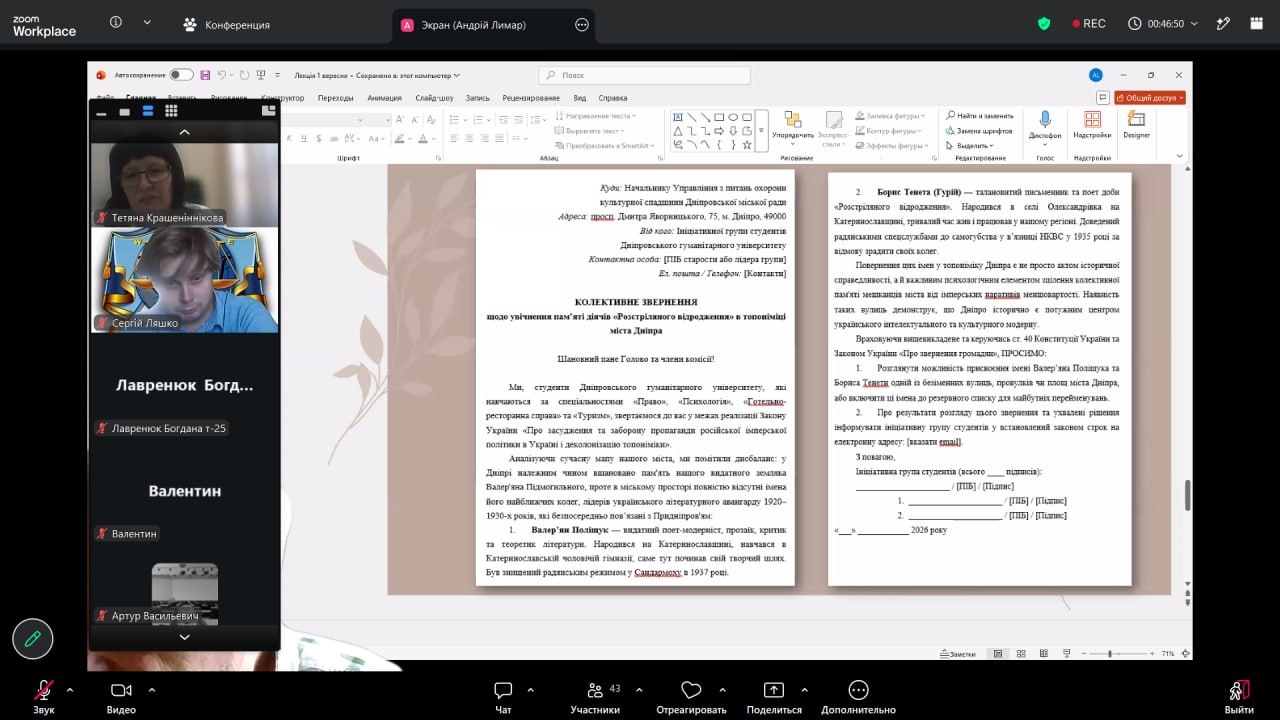Viewport: 1280px width, 720px height.
Task: Leave the meeting with Выйти button
Action: pyautogui.click(x=1239, y=697)
